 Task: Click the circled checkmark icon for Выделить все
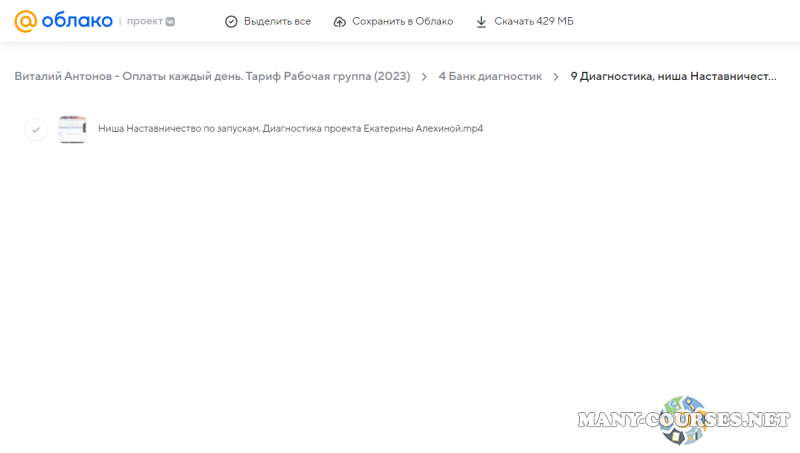pyautogui.click(x=232, y=21)
